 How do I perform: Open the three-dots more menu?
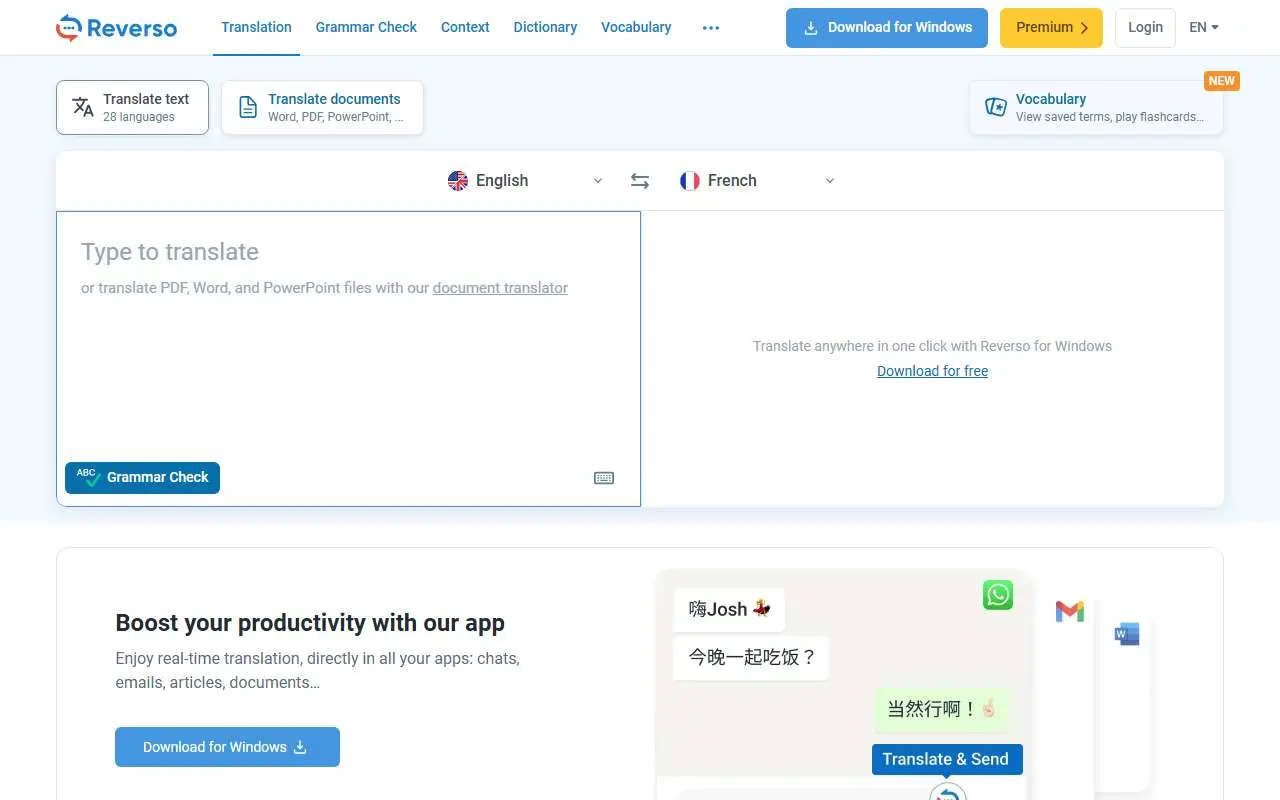[x=711, y=28]
